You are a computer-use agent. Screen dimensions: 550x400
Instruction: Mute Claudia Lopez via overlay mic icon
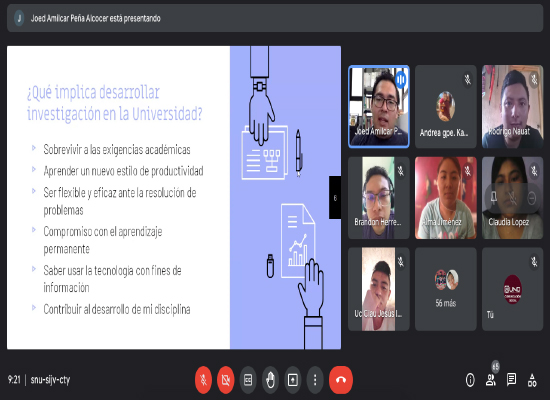click(x=512, y=199)
